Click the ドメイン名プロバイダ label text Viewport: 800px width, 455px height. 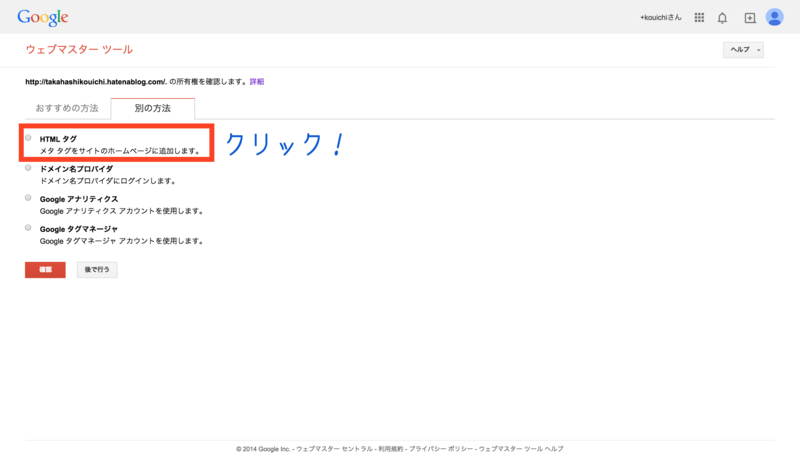coord(76,169)
